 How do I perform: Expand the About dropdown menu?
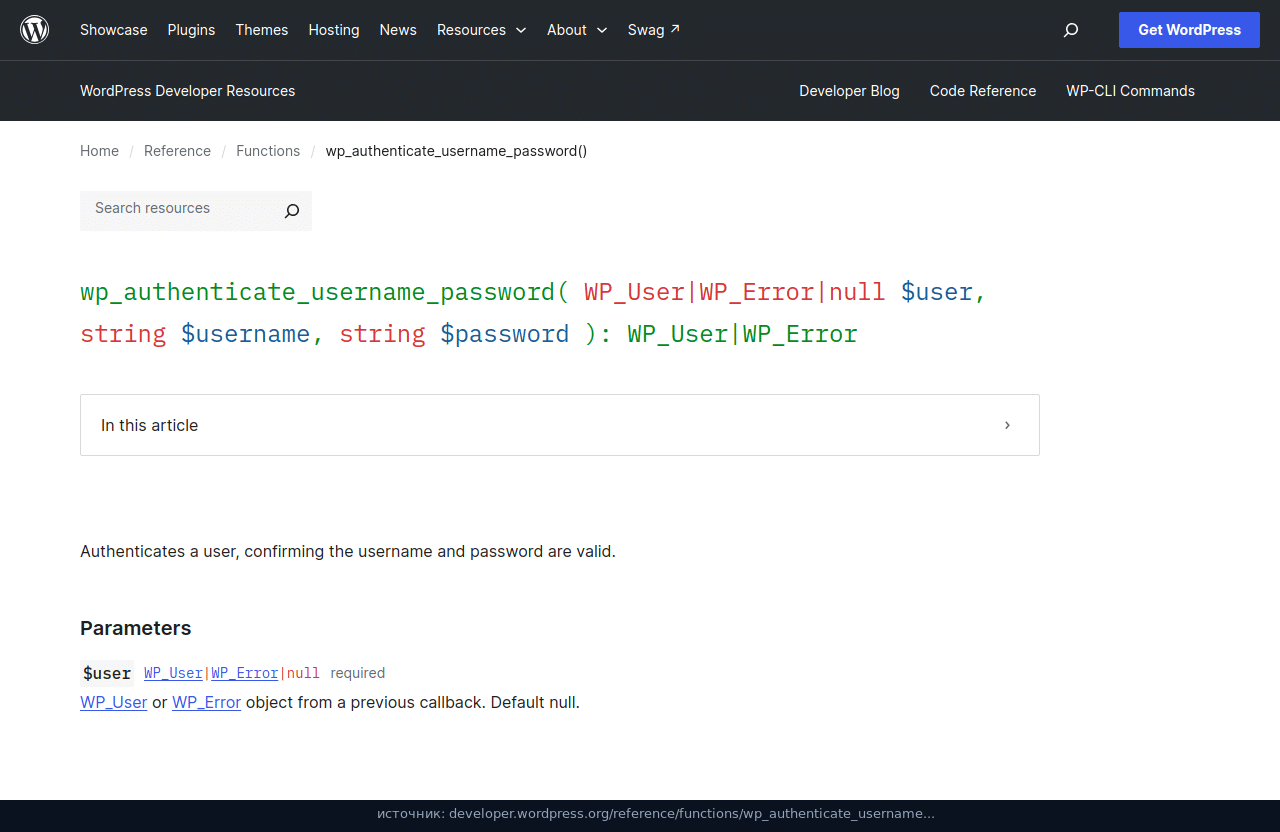click(577, 30)
